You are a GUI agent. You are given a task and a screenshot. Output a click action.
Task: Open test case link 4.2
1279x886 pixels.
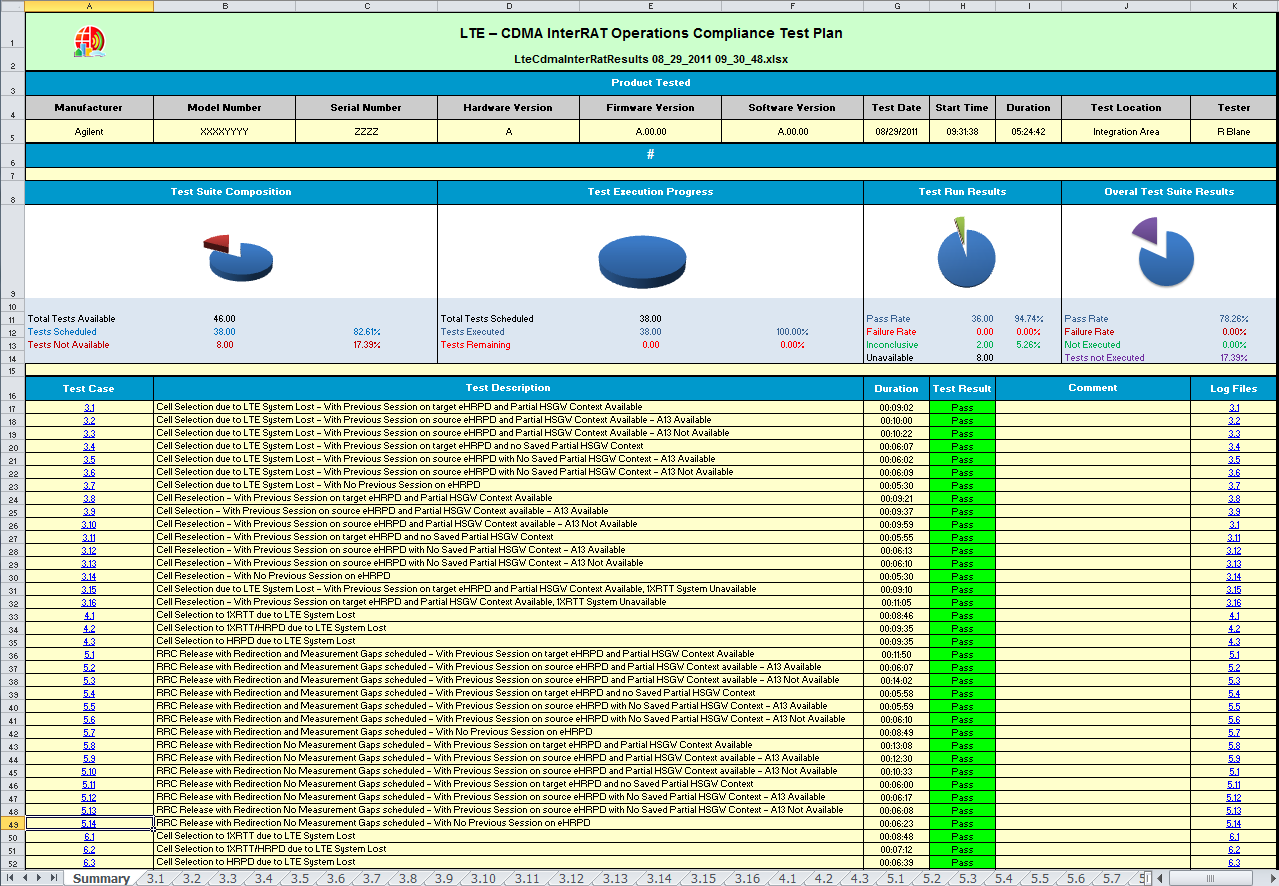pos(89,628)
